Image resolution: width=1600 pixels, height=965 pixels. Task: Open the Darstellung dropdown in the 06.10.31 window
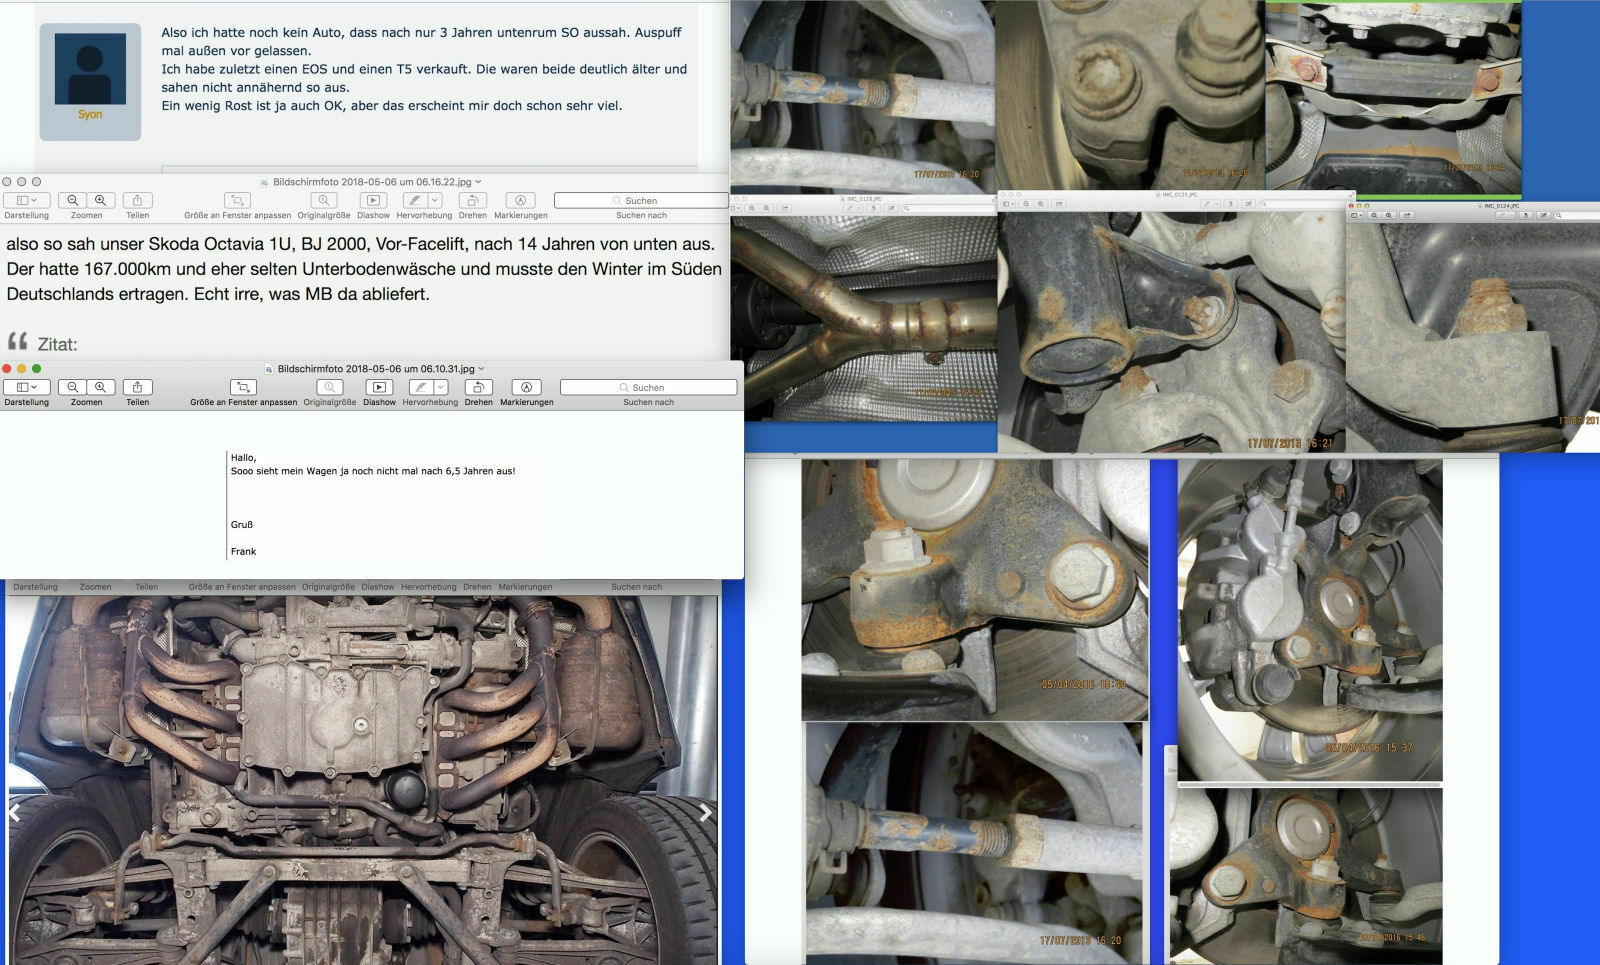[x=25, y=387]
